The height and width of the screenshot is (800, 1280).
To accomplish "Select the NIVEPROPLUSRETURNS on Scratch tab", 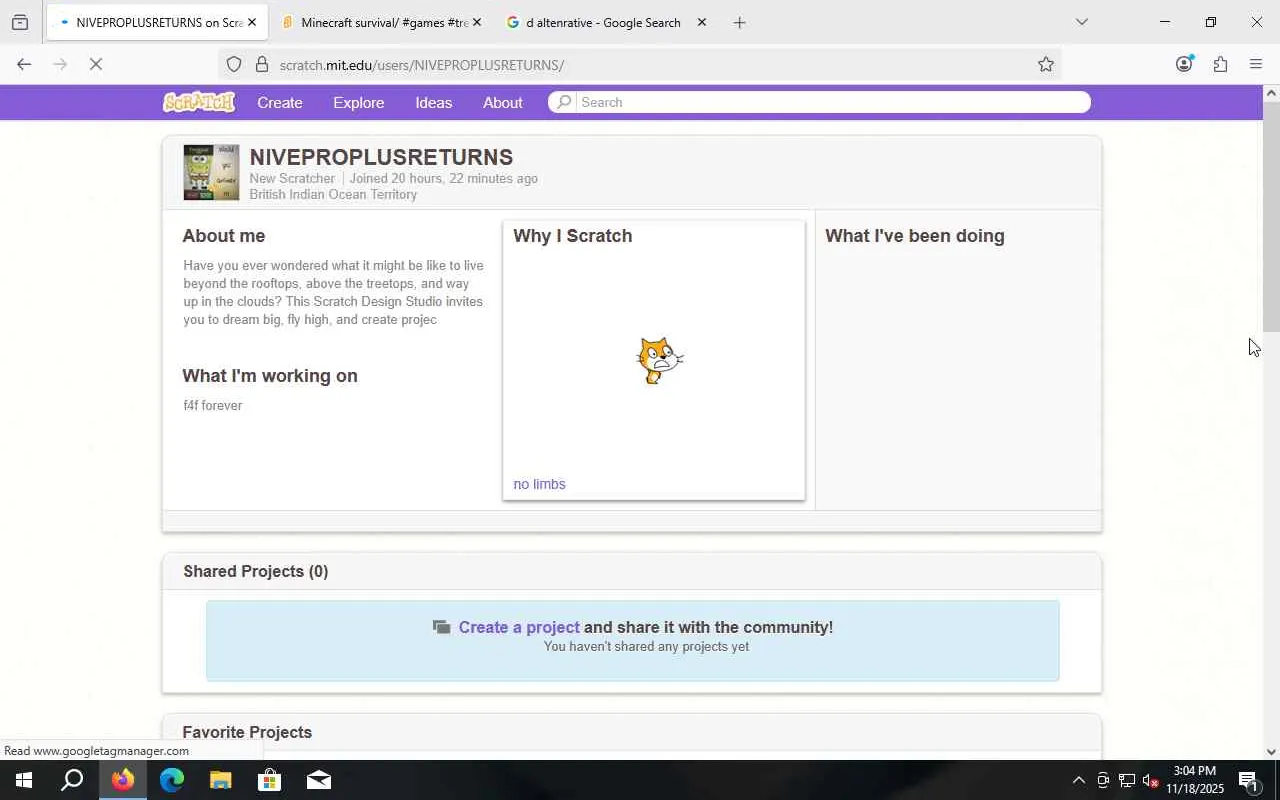I will click(x=158, y=22).
